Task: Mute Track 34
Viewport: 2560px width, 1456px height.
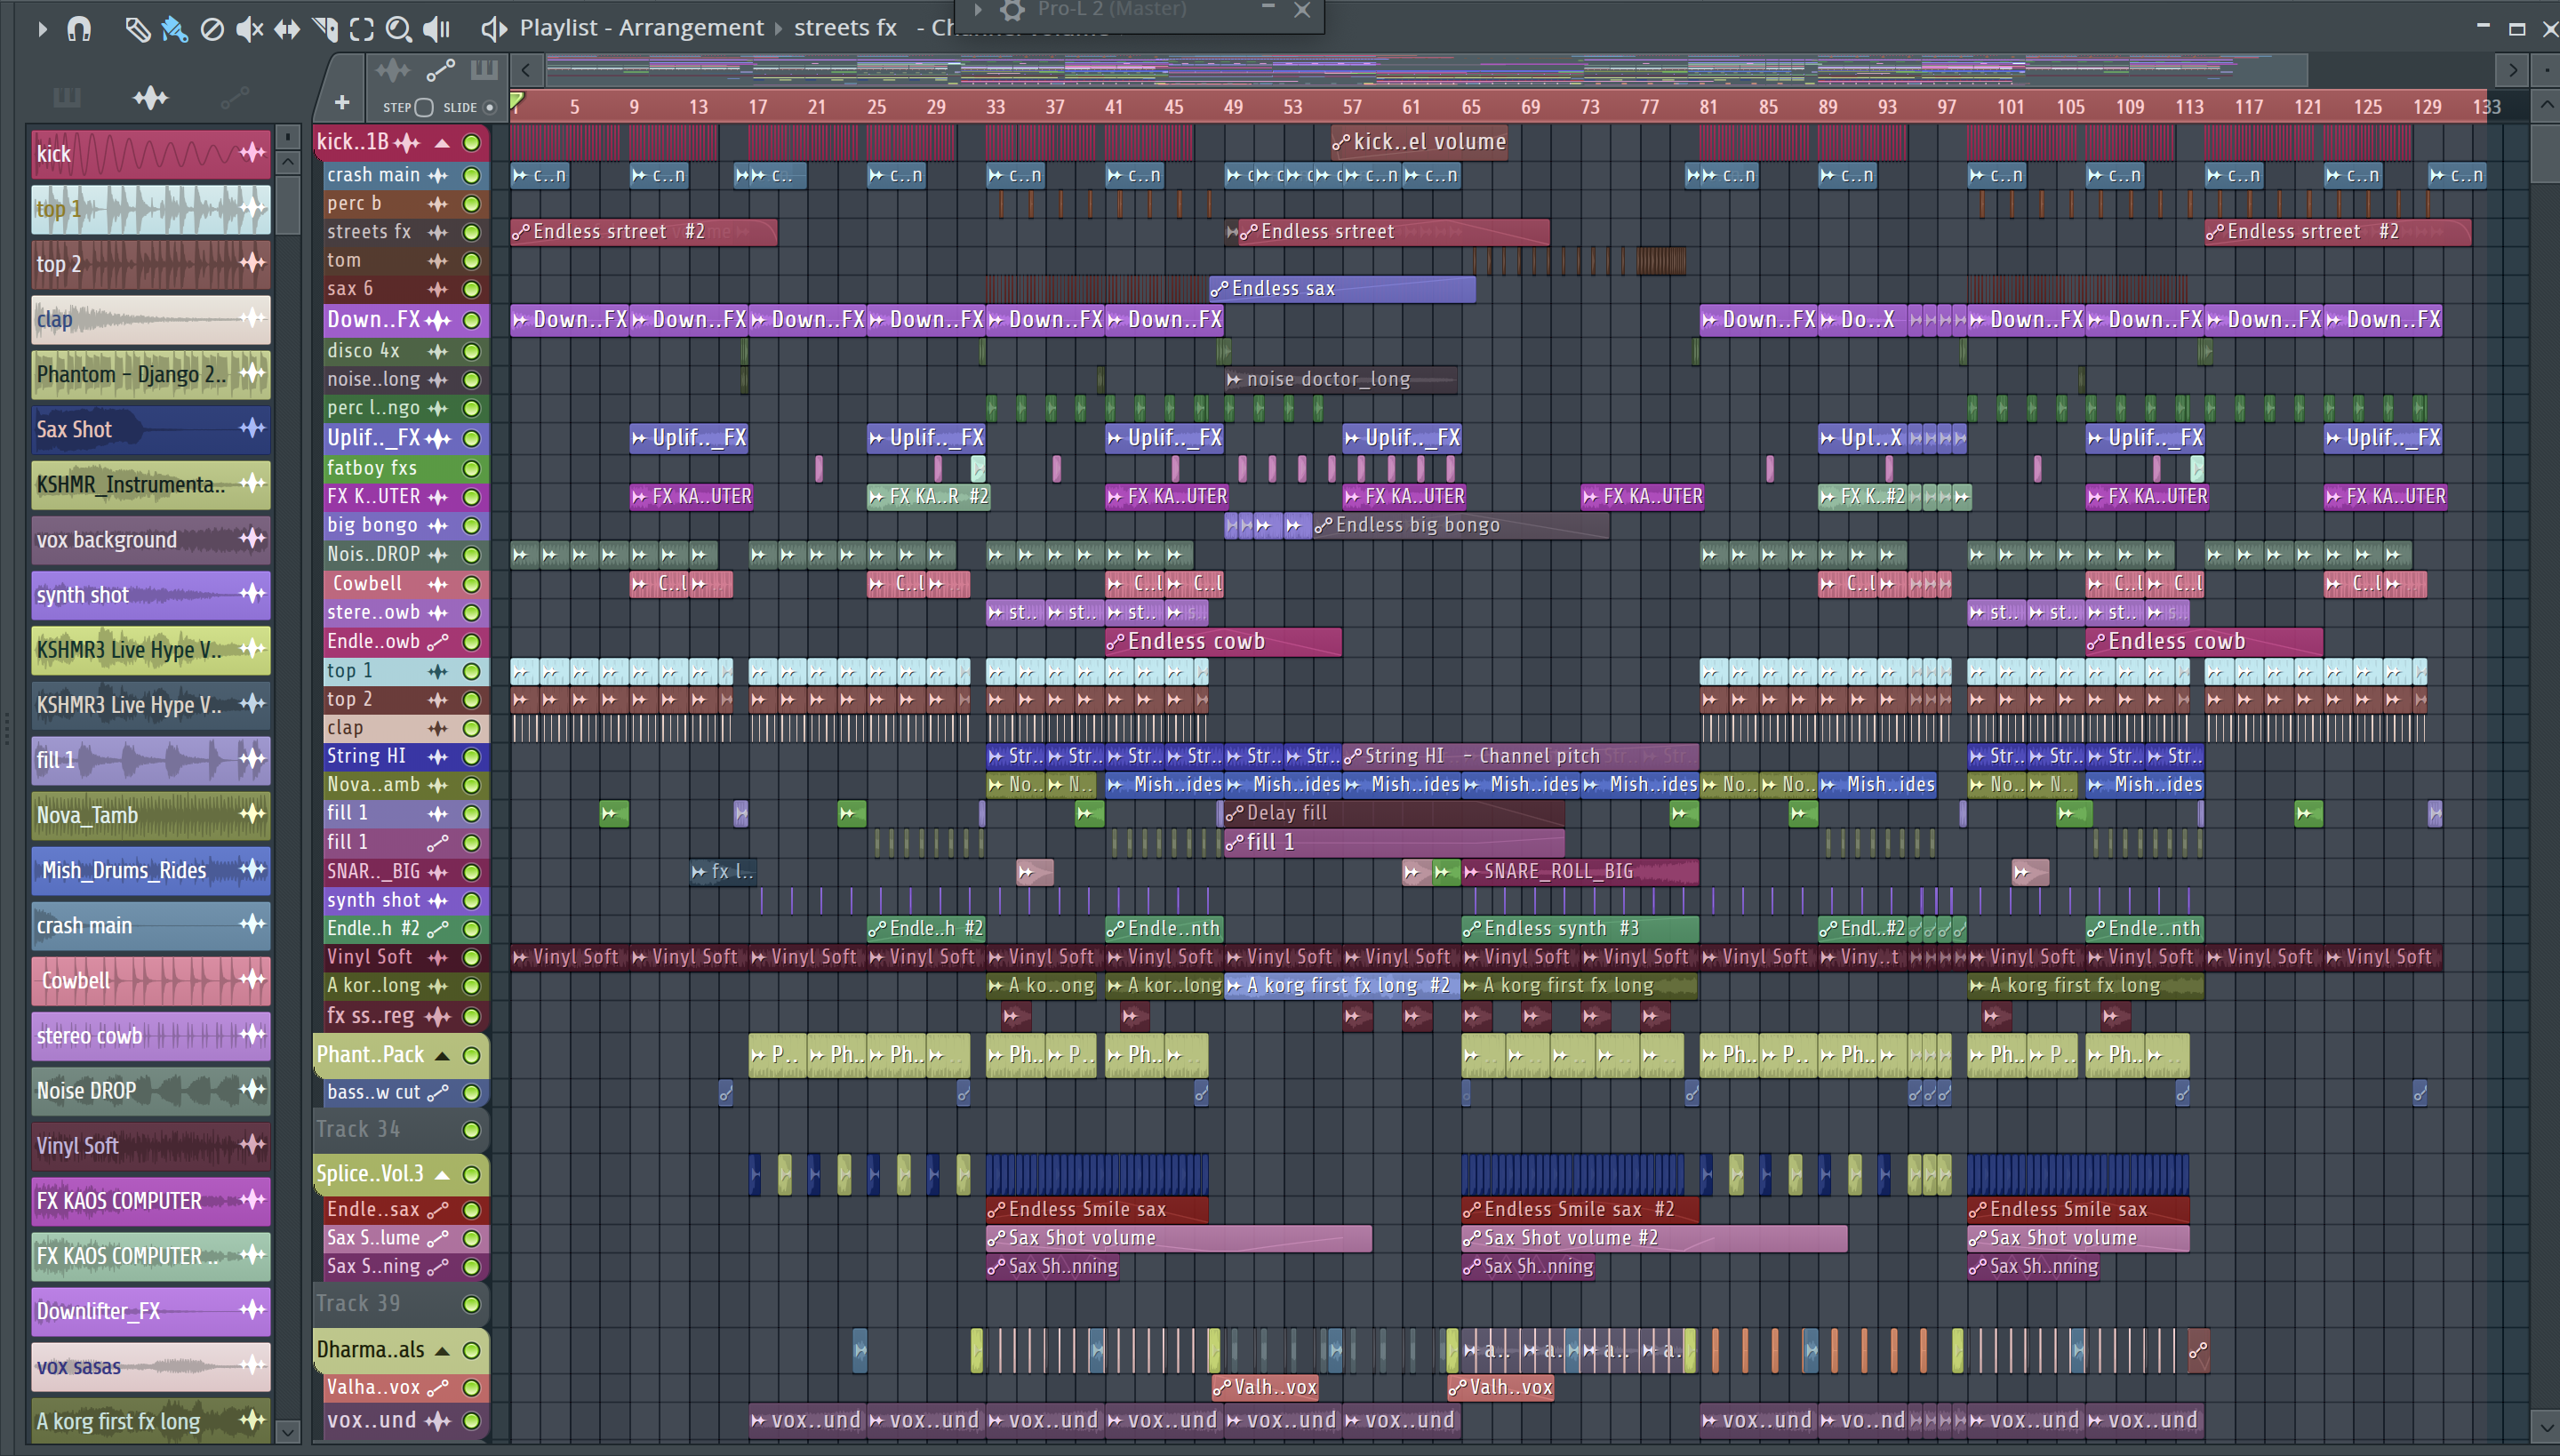Action: pos(471,1130)
